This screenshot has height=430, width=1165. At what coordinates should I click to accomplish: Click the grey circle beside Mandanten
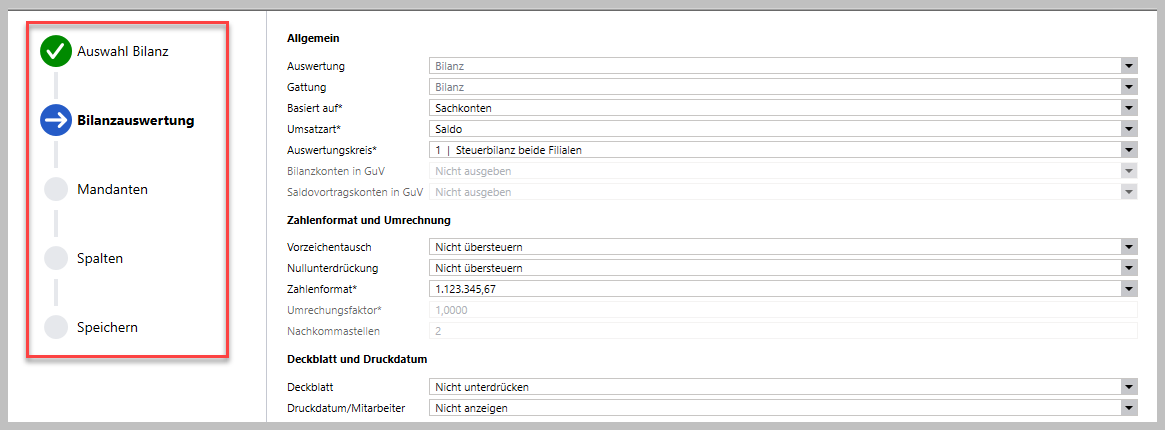[56, 189]
